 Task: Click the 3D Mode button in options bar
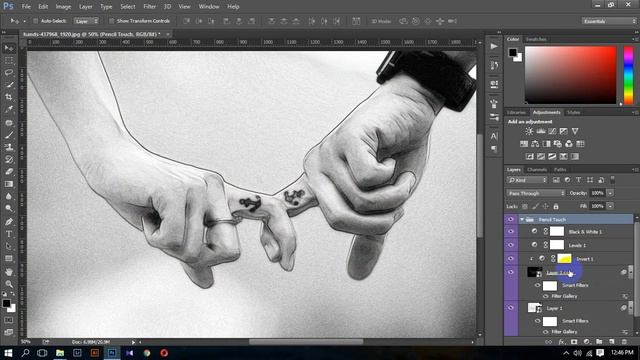tap(381, 21)
